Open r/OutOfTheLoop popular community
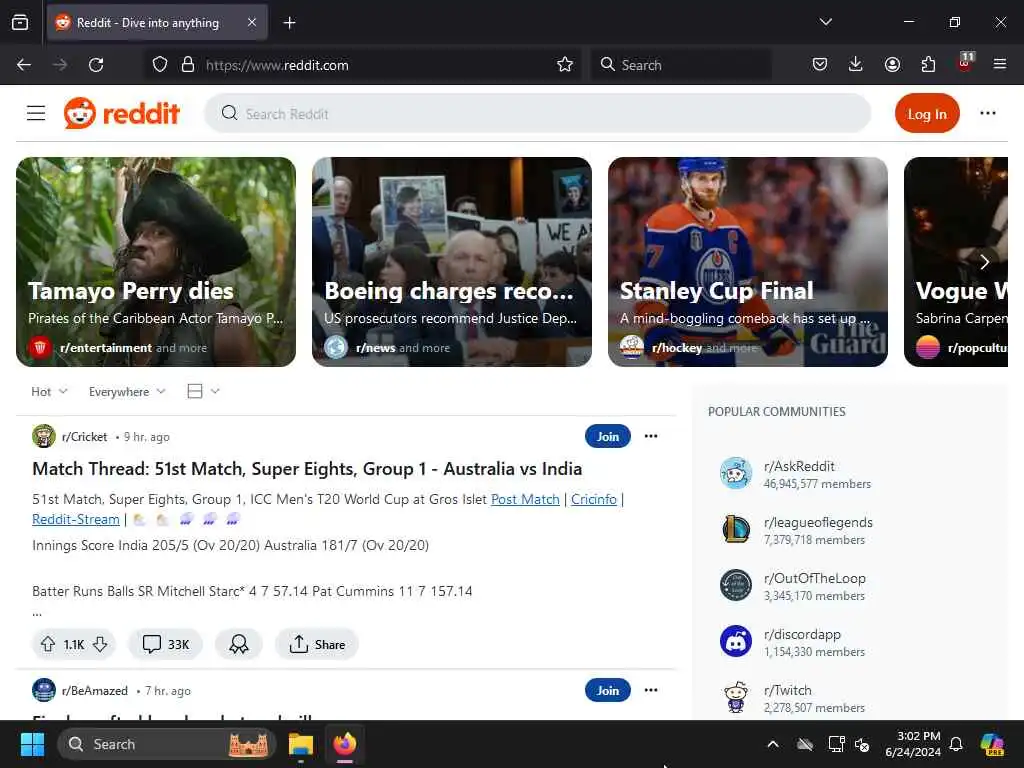1024x768 pixels. 814,579
